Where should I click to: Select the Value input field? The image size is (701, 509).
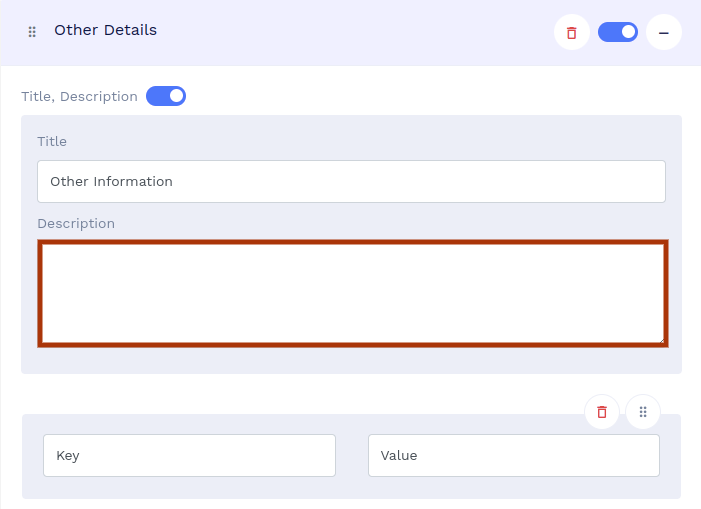click(514, 456)
